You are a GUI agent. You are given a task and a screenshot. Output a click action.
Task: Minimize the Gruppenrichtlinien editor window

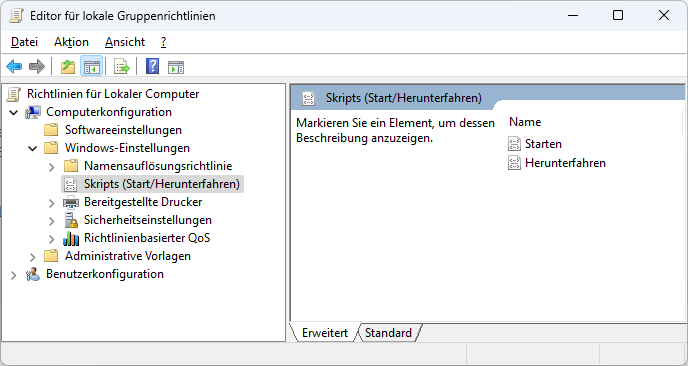coord(573,15)
